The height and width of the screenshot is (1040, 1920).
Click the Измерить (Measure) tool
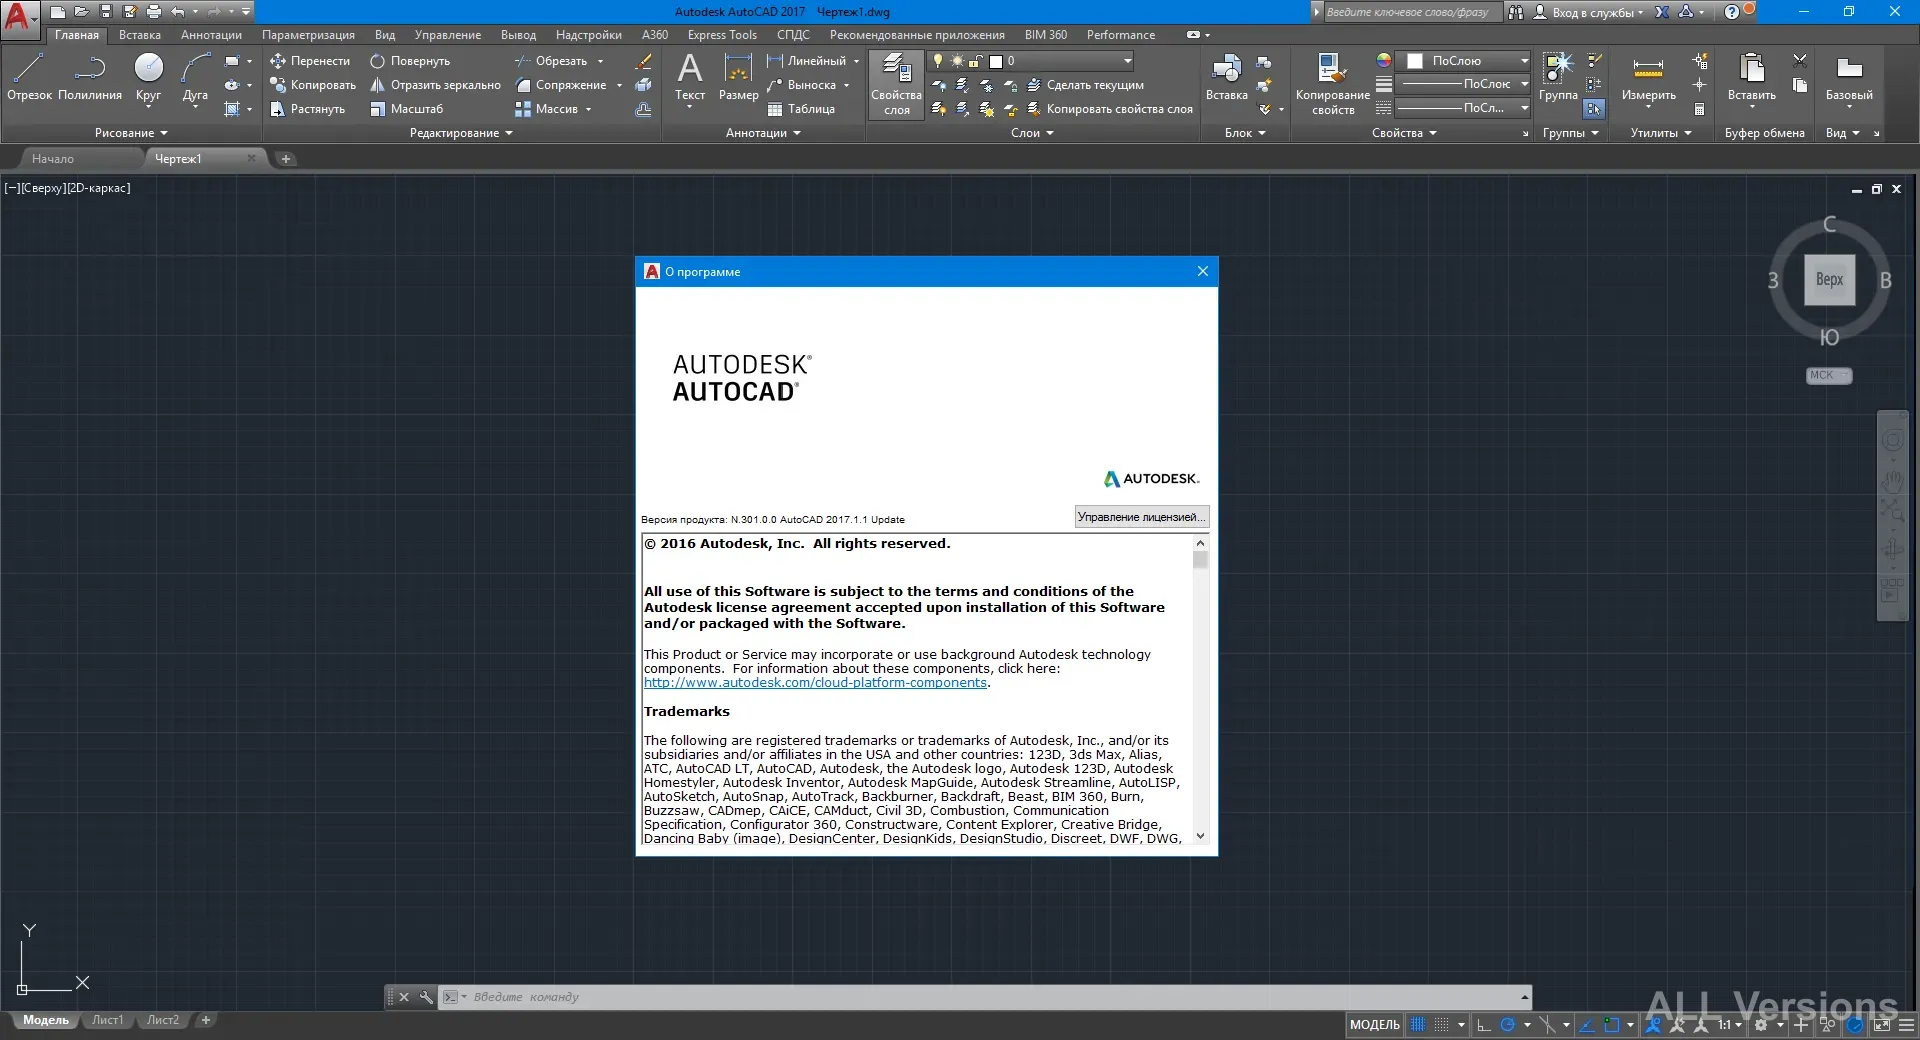1648,78
